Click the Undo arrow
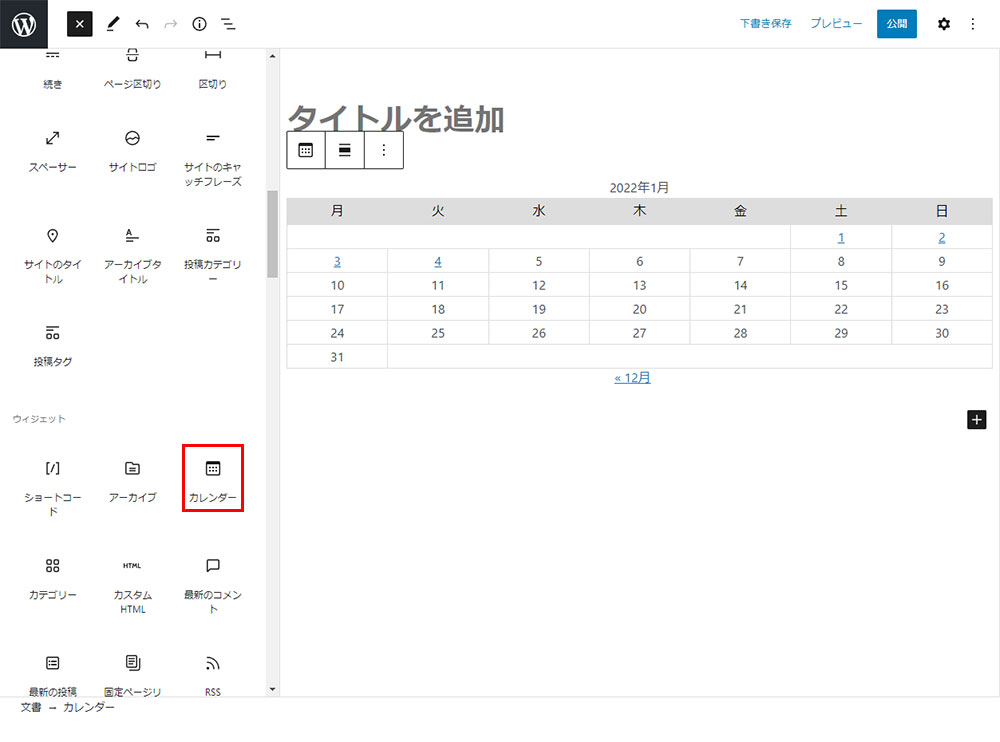 click(141, 24)
